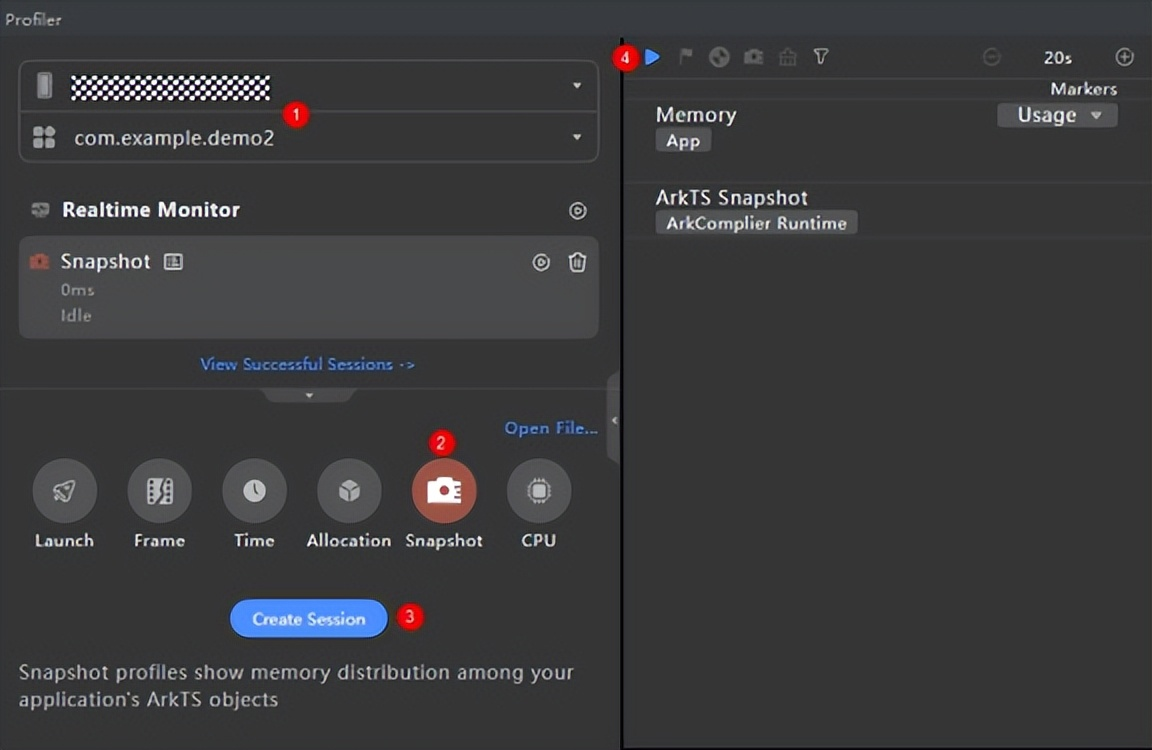Toggle the globe icon in toolbar

coord(719,57)
